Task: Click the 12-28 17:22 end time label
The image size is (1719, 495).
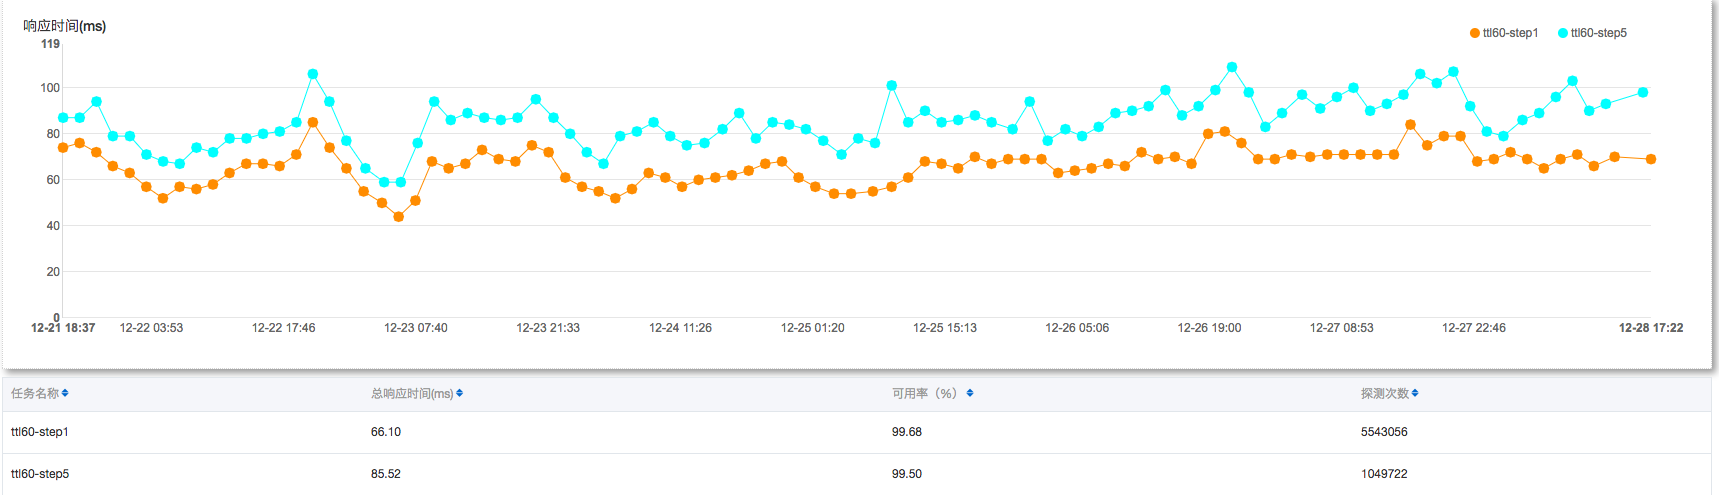Action: click(1650, 328)
